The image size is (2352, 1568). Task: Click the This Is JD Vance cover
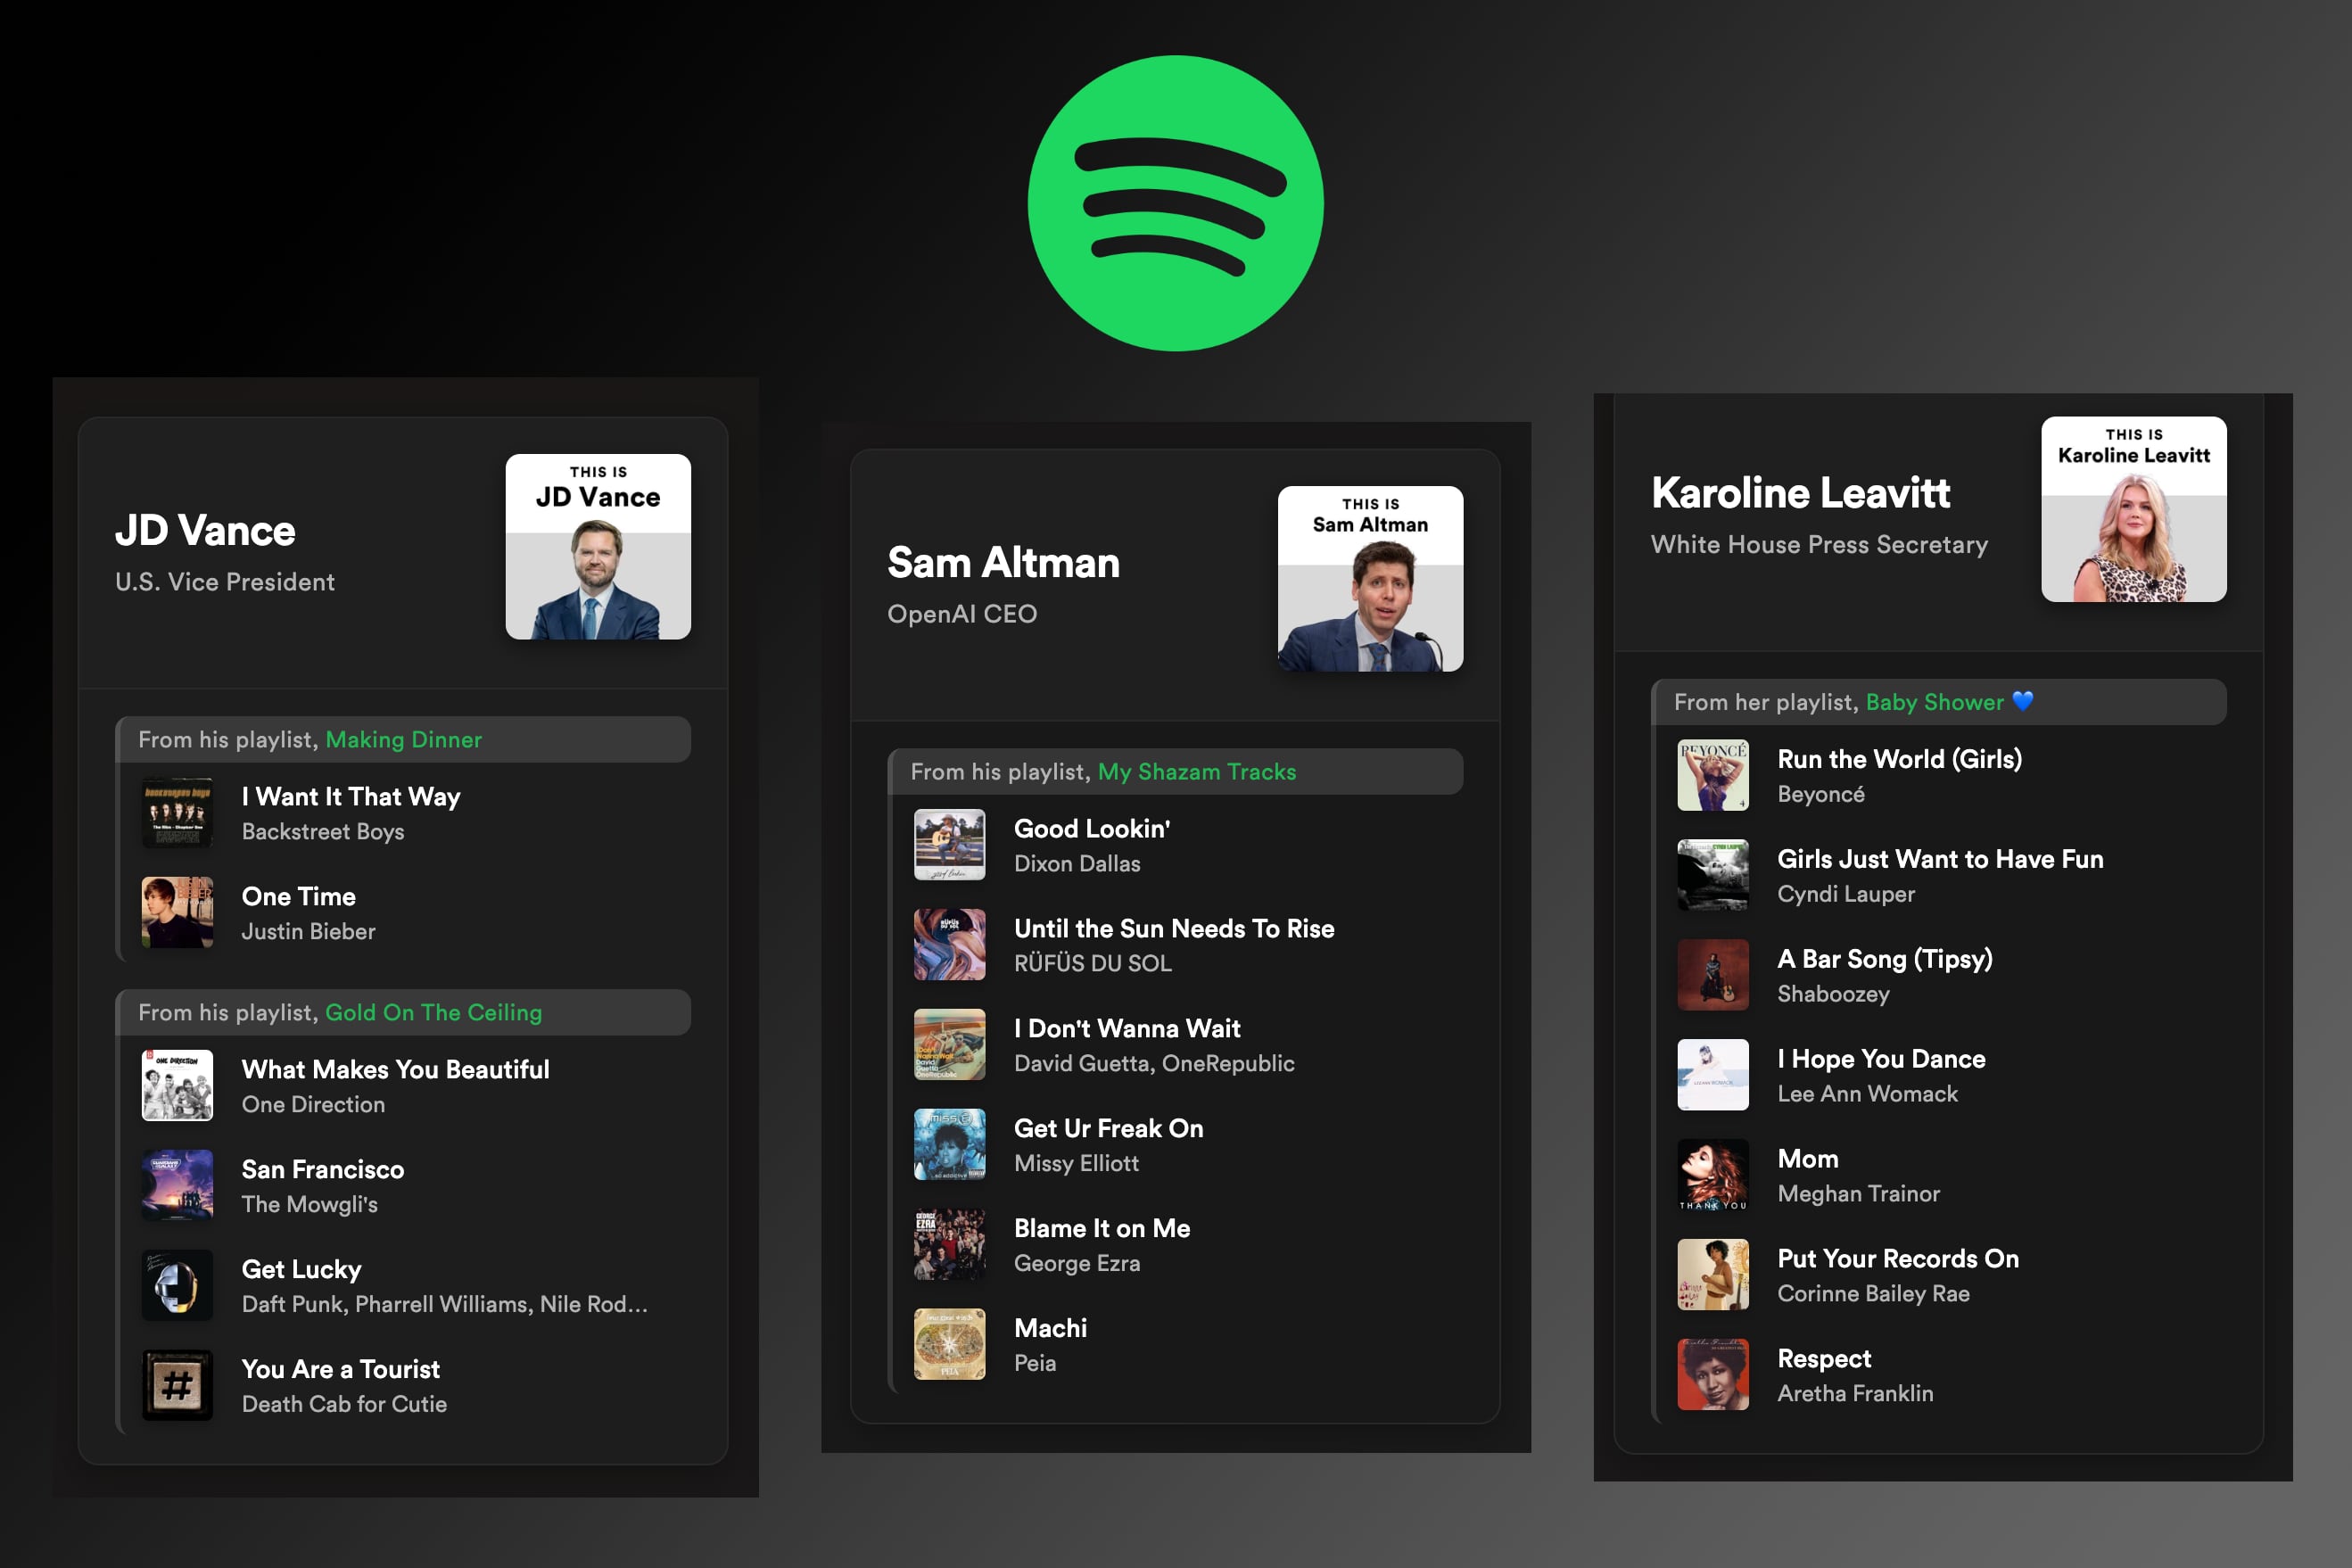(598, 547)
